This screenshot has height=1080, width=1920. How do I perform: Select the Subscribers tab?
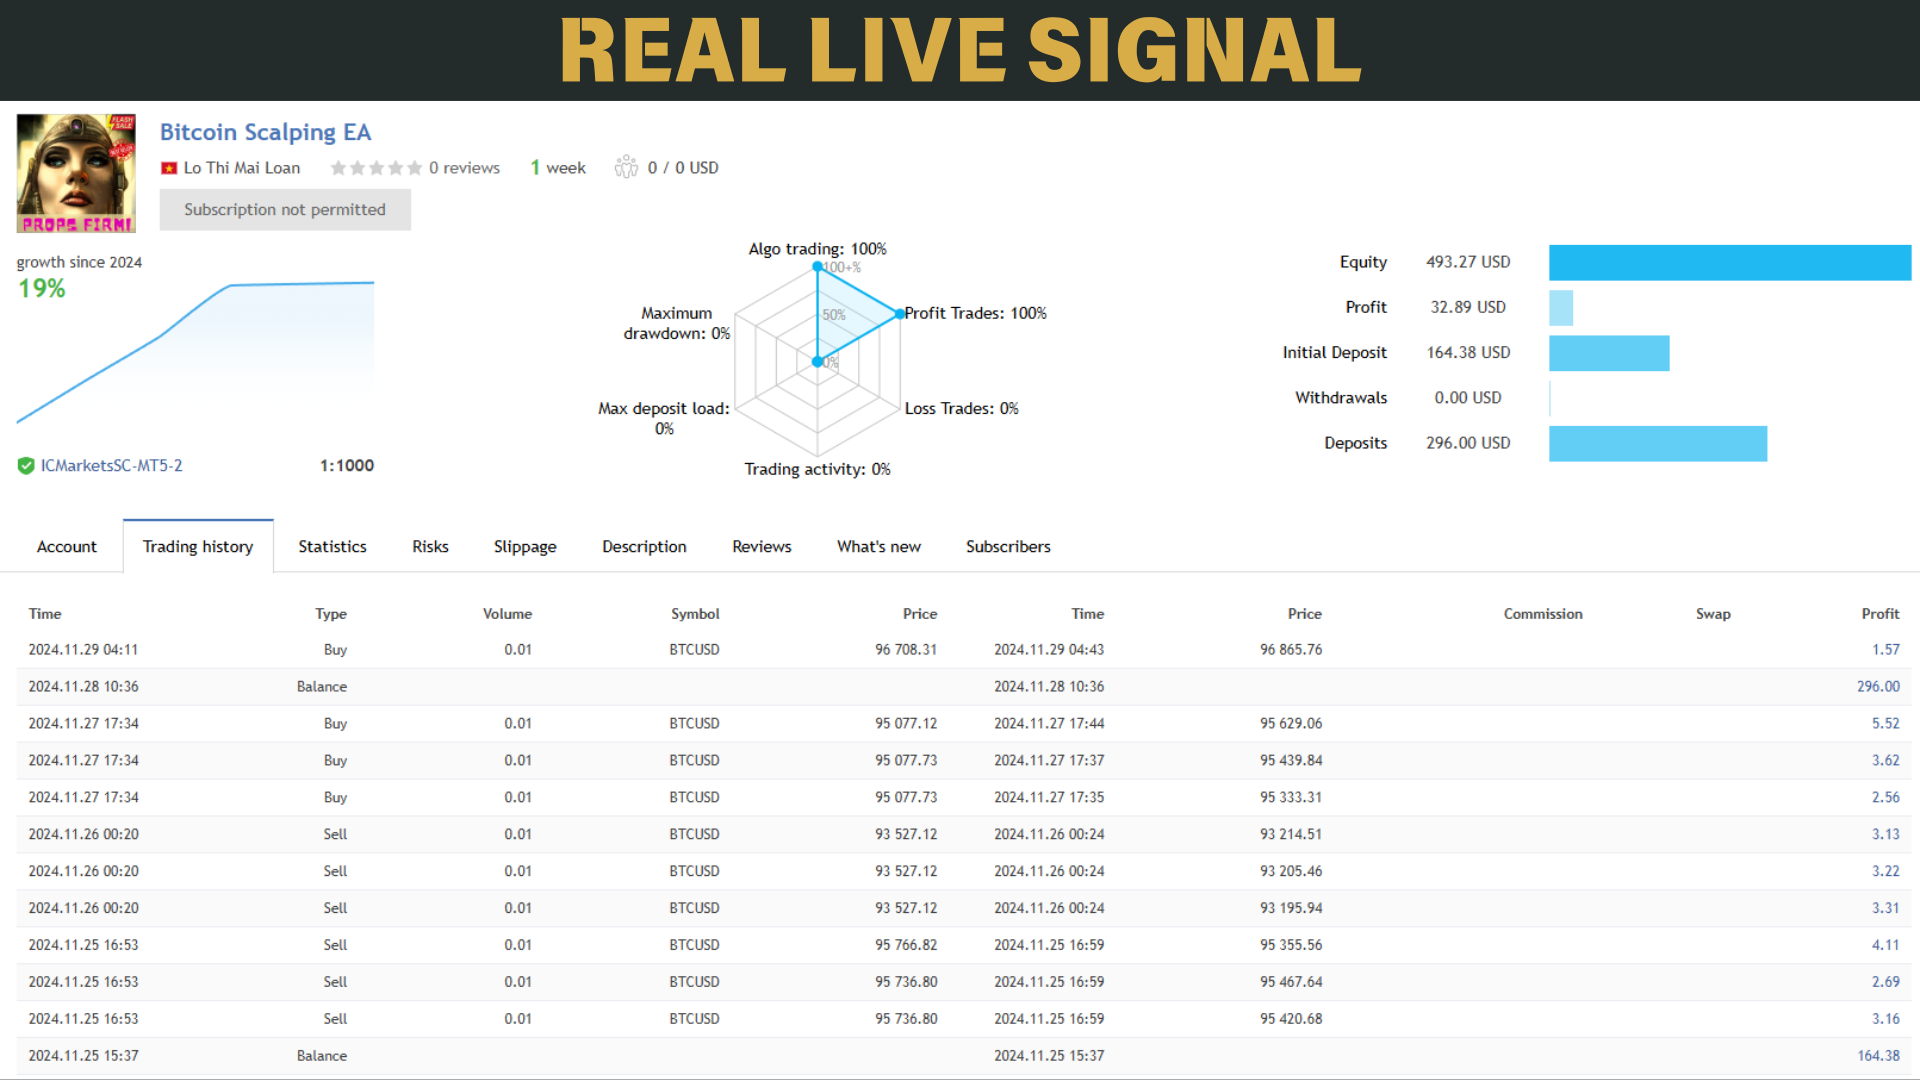click(1008, 546)
